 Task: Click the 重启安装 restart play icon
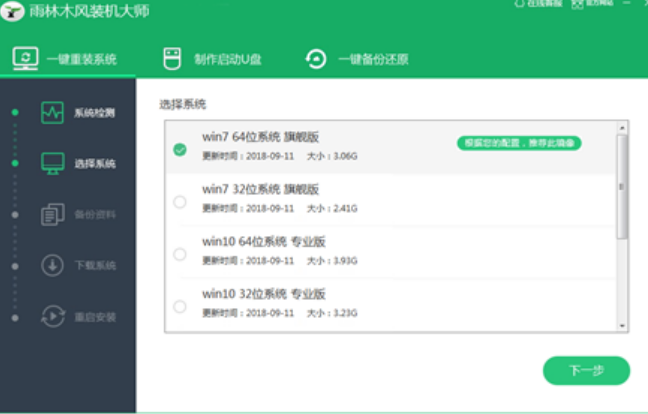52,316
